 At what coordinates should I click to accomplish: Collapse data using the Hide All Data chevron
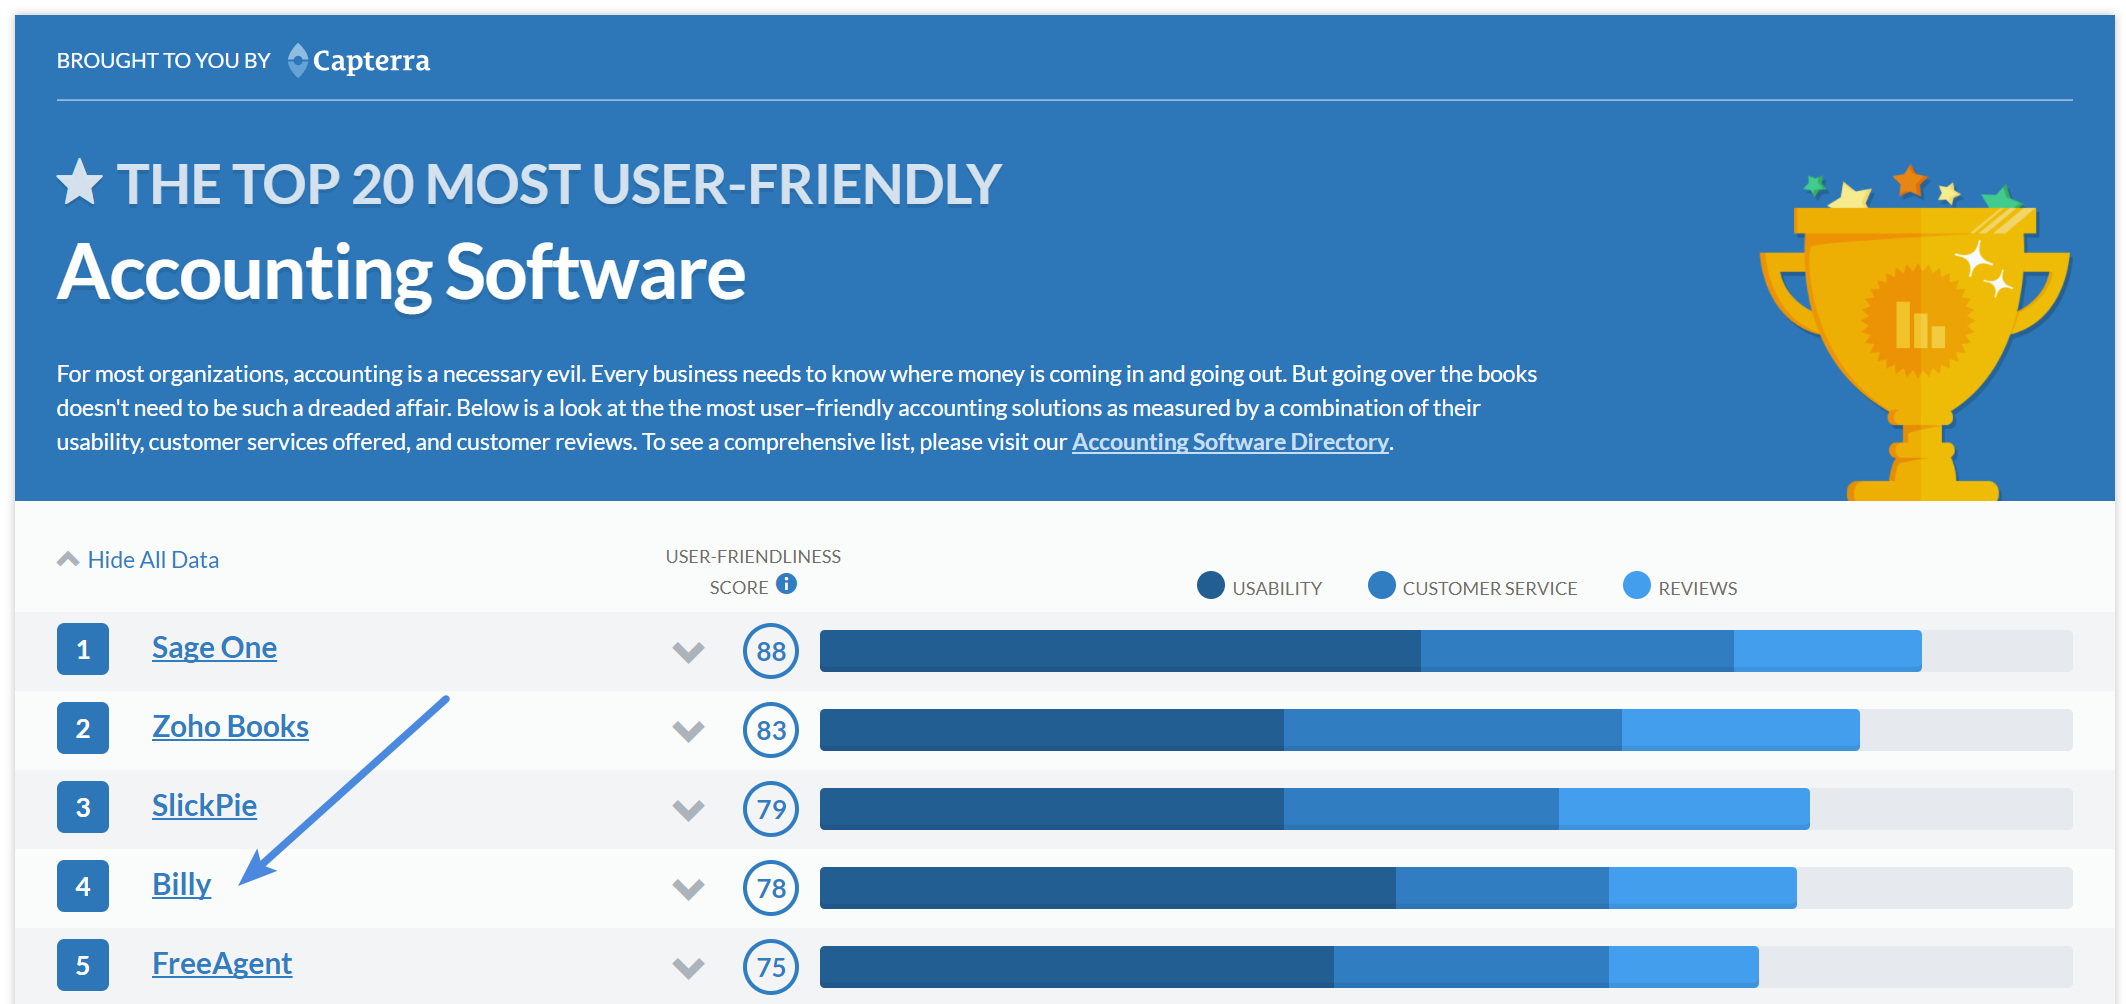point(68,559)
